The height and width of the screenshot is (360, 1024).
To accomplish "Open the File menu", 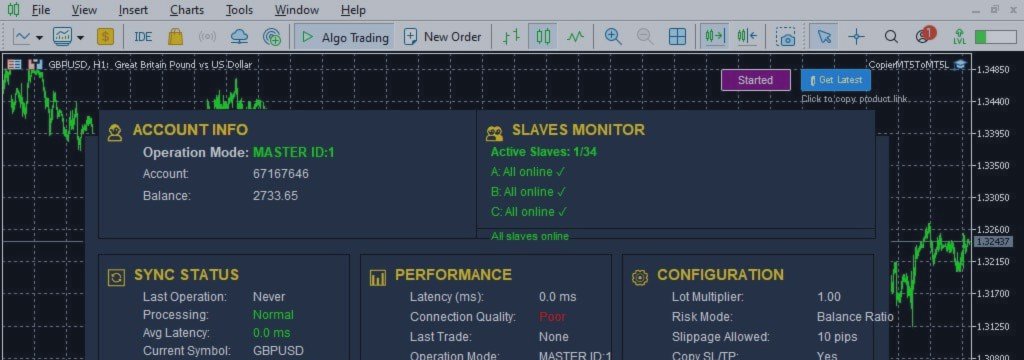I will 40,10.
